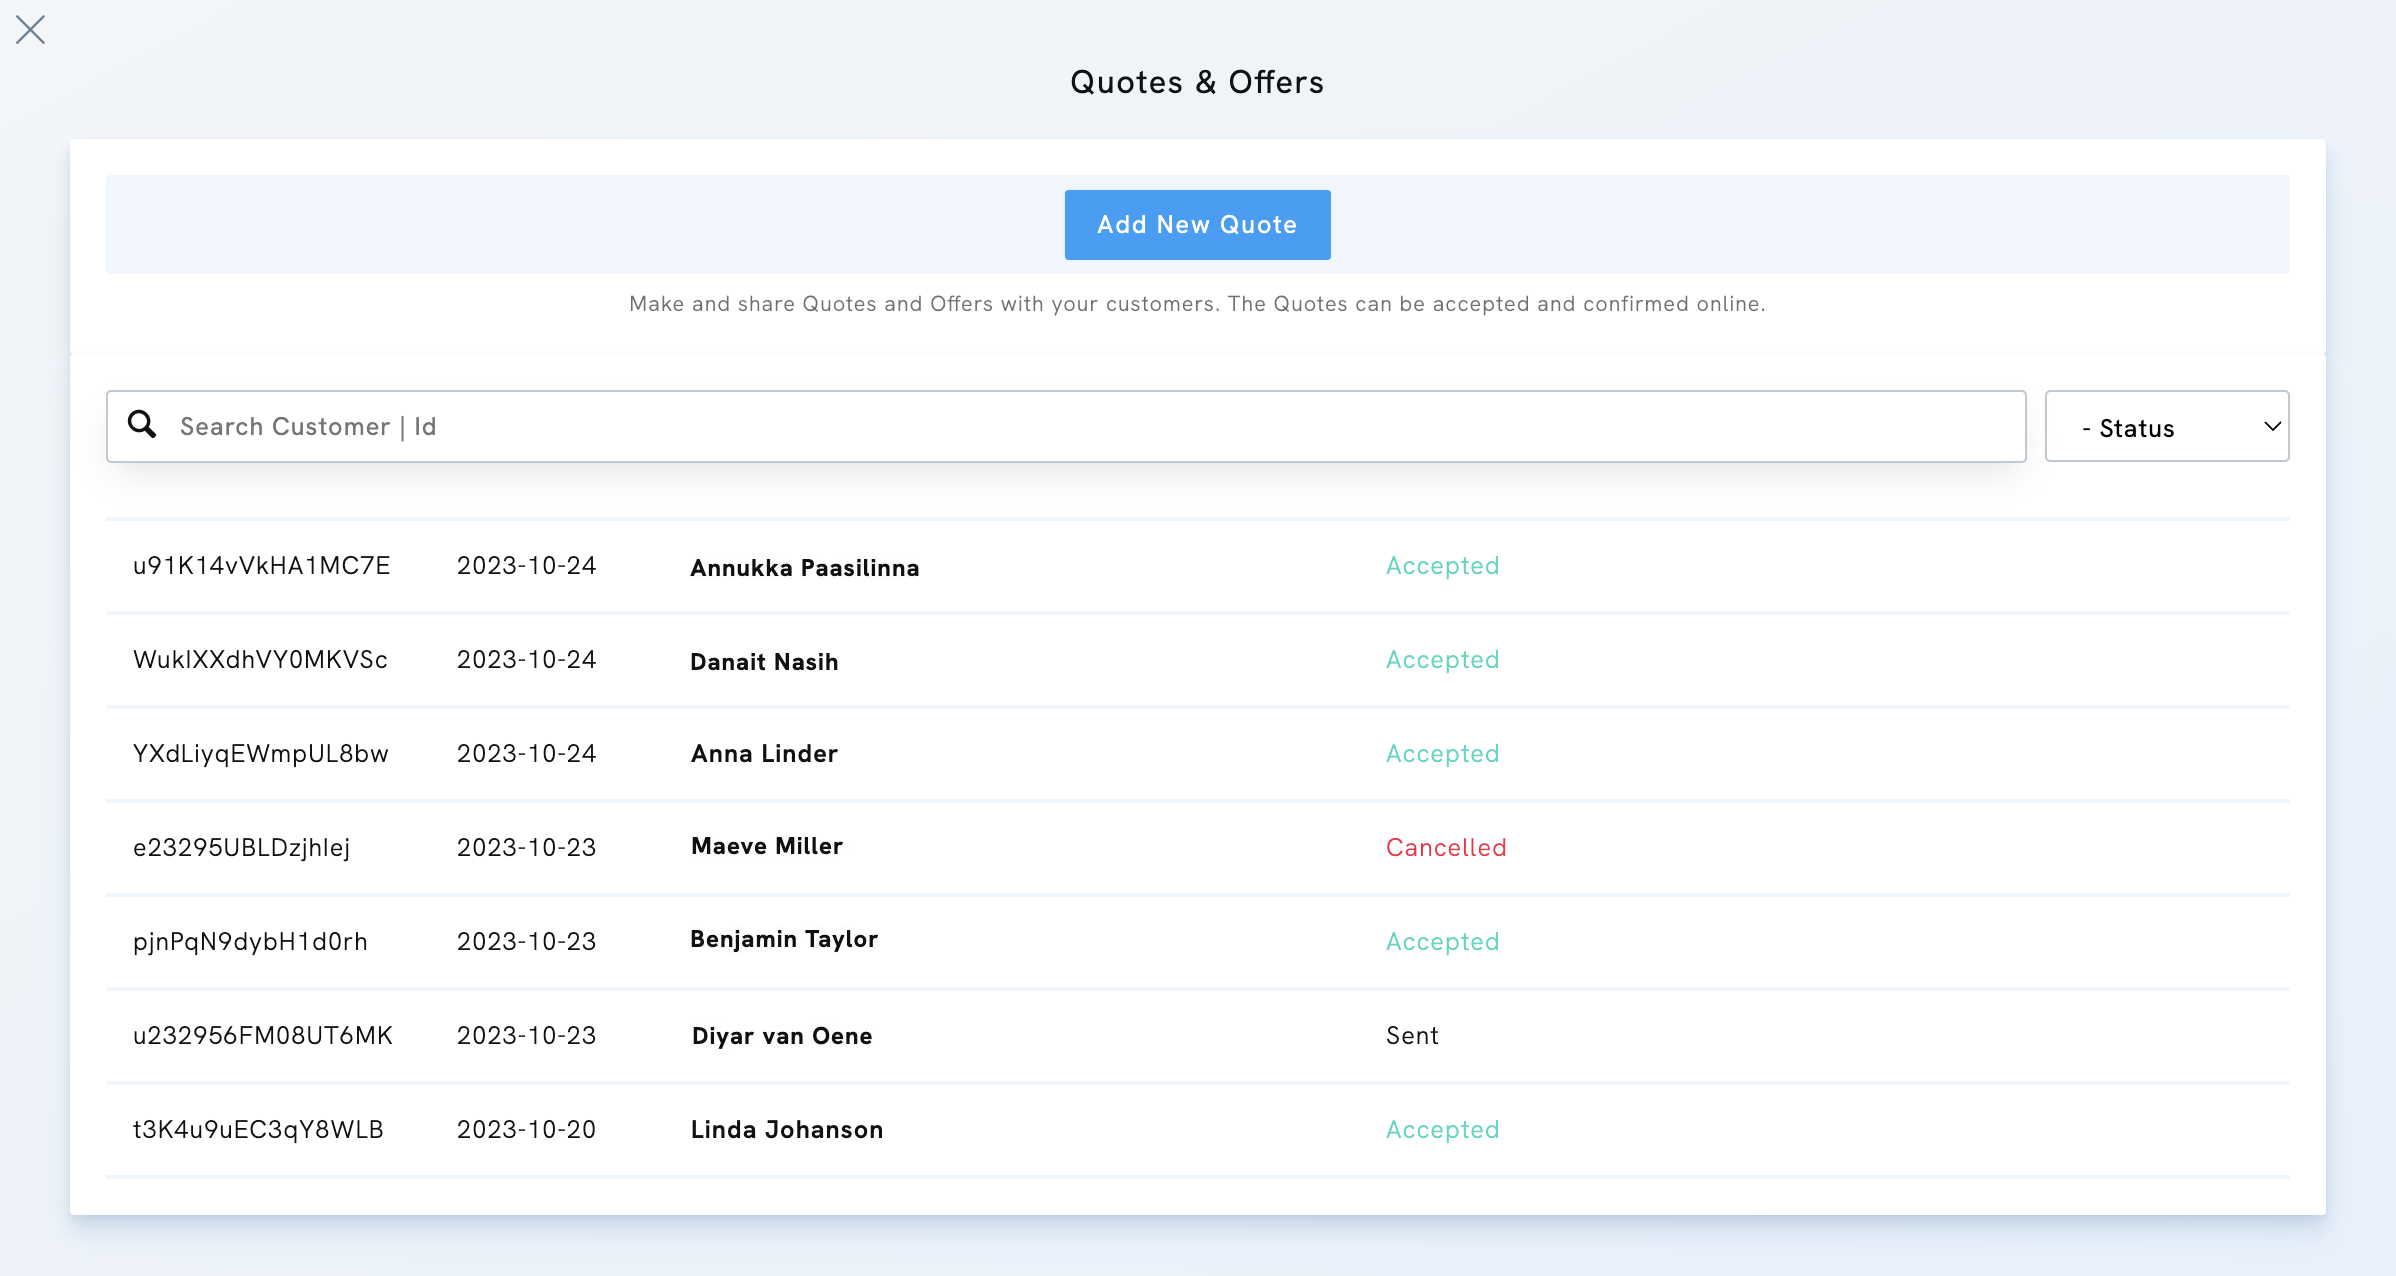Click the Sent status on Diyar's row
2396x1276 pixels.
[x=1411, y=1036]
